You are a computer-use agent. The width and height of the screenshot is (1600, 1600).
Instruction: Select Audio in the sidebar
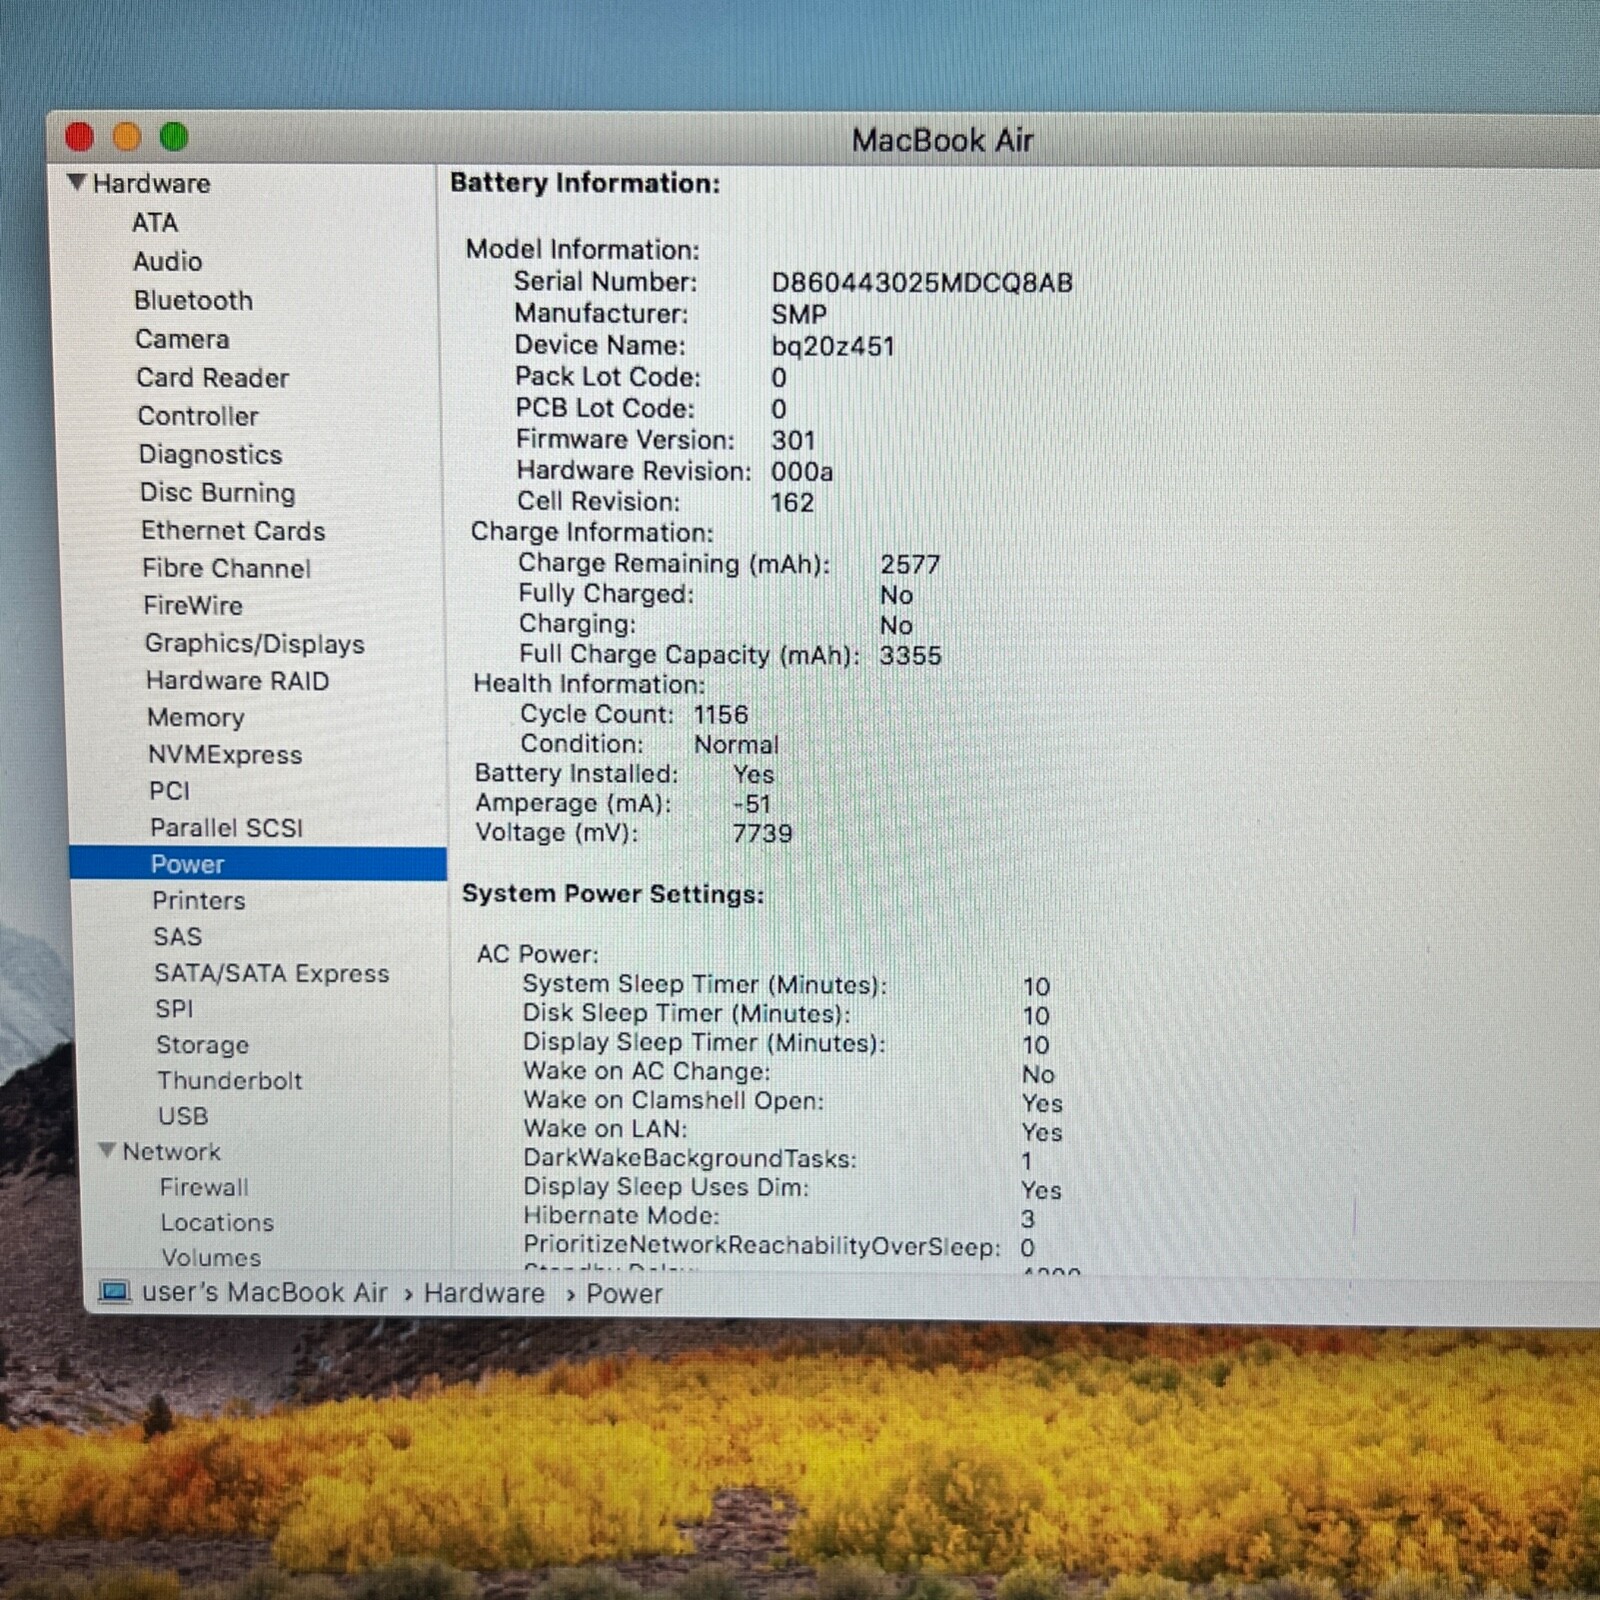[x=168, y=261]
